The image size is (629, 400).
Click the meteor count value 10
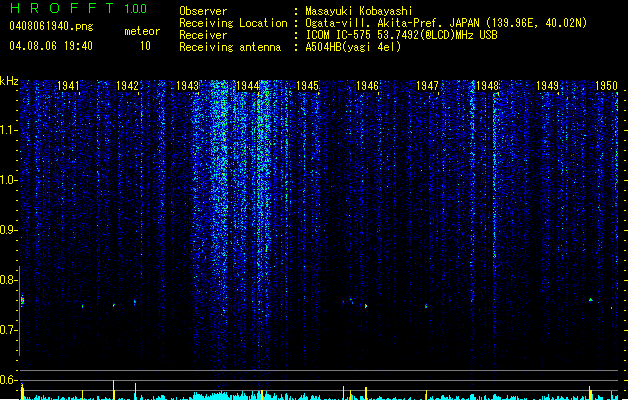pyautogui.click(x=145, y=46)
